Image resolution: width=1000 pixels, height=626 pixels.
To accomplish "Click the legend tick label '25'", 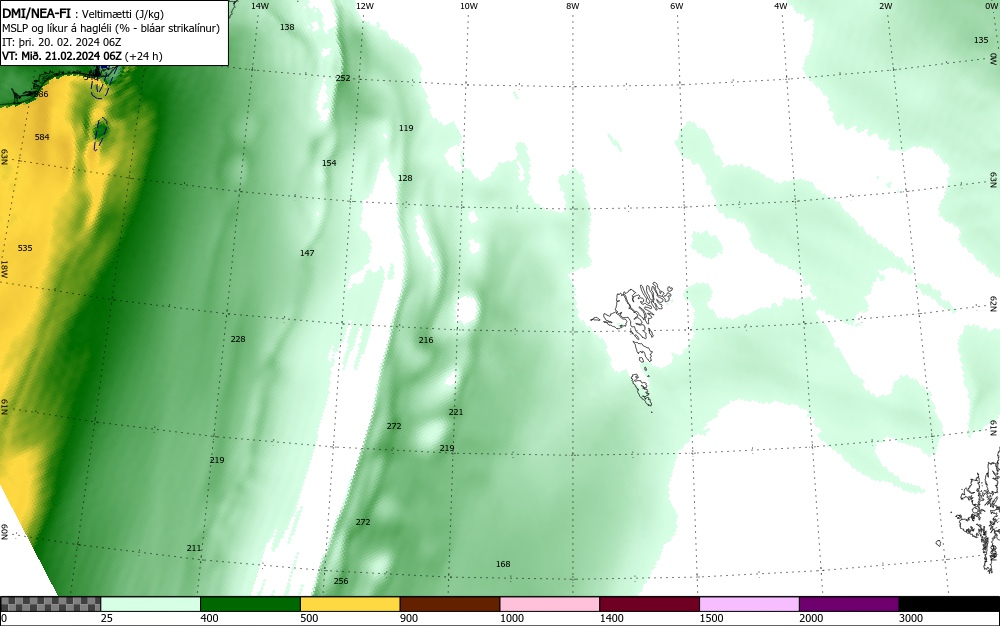I will point(107,618).
